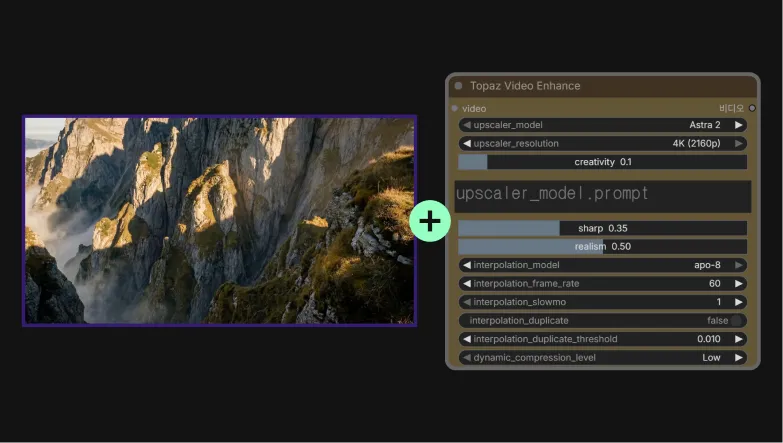Select the mountain video preview thumbnail
This screenshot has height=443, width=783.
tap(219, 221)
